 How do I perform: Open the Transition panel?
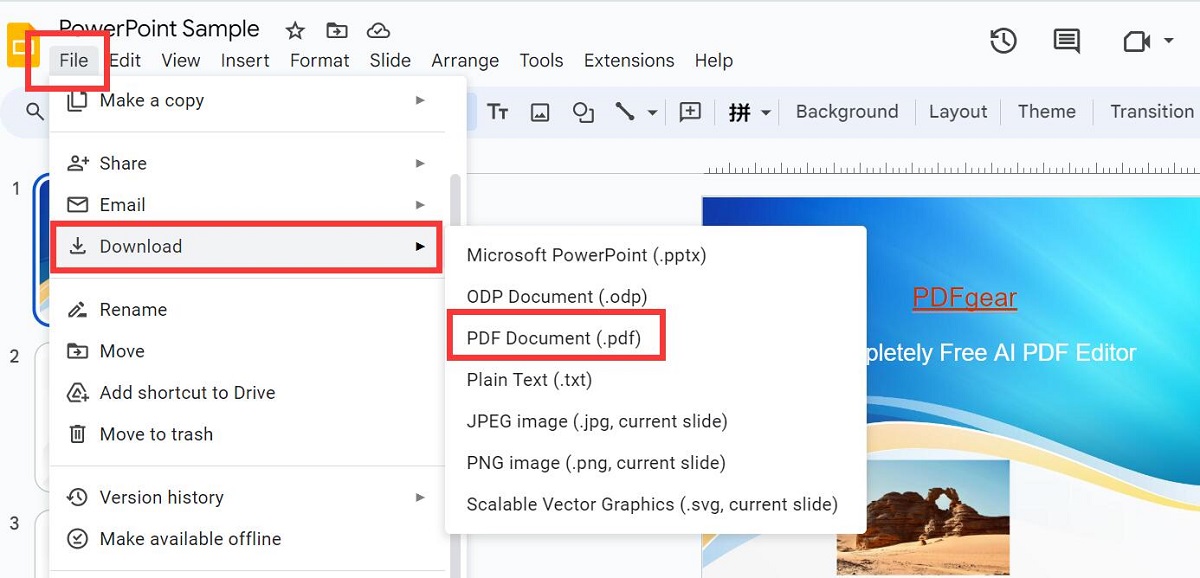point(1152,112)
